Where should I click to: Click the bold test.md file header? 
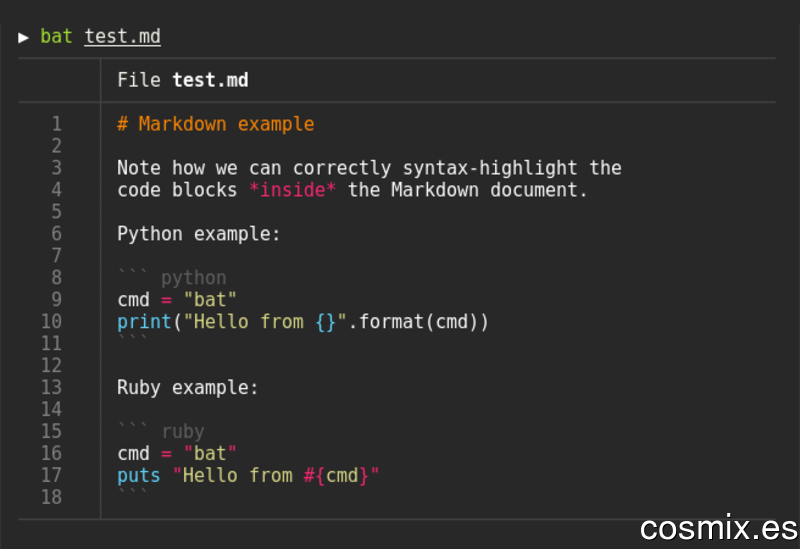coord(210,80)
